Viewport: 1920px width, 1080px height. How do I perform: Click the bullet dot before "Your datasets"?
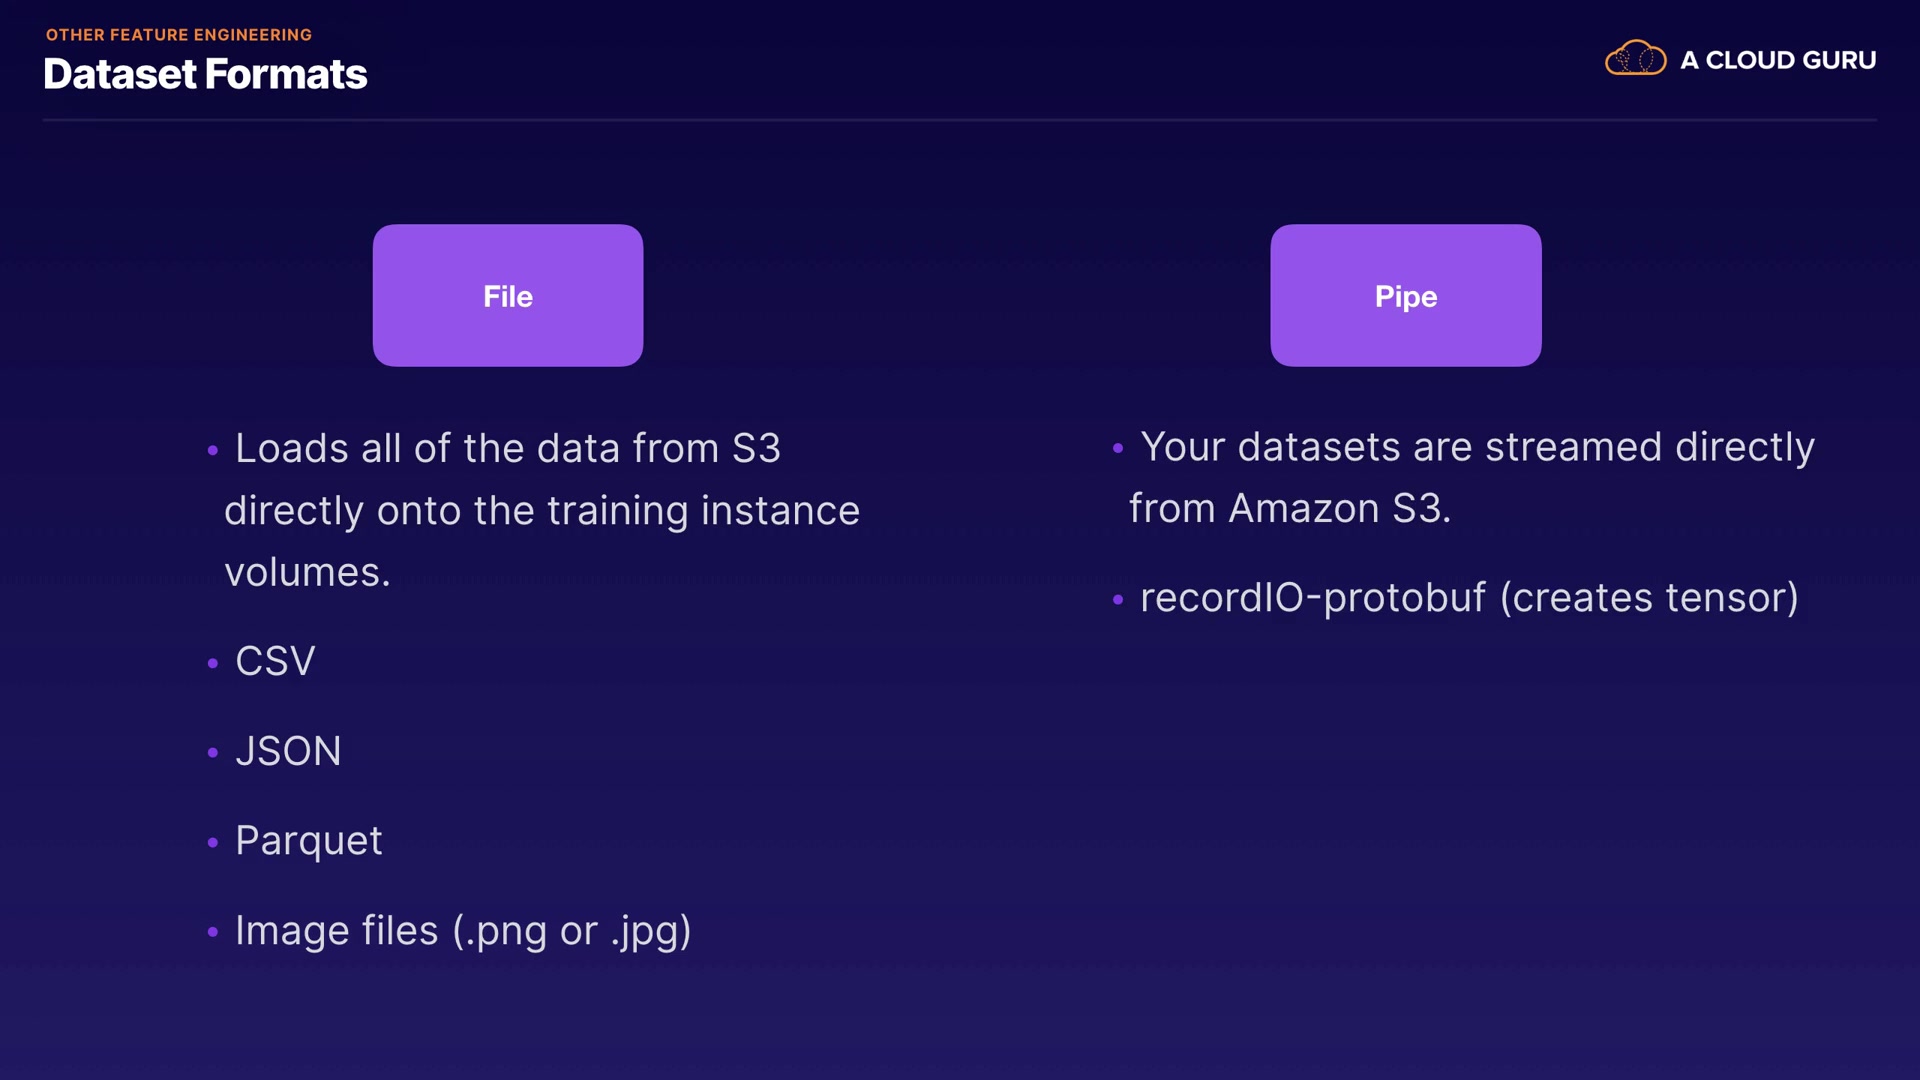pos(1118,448)
